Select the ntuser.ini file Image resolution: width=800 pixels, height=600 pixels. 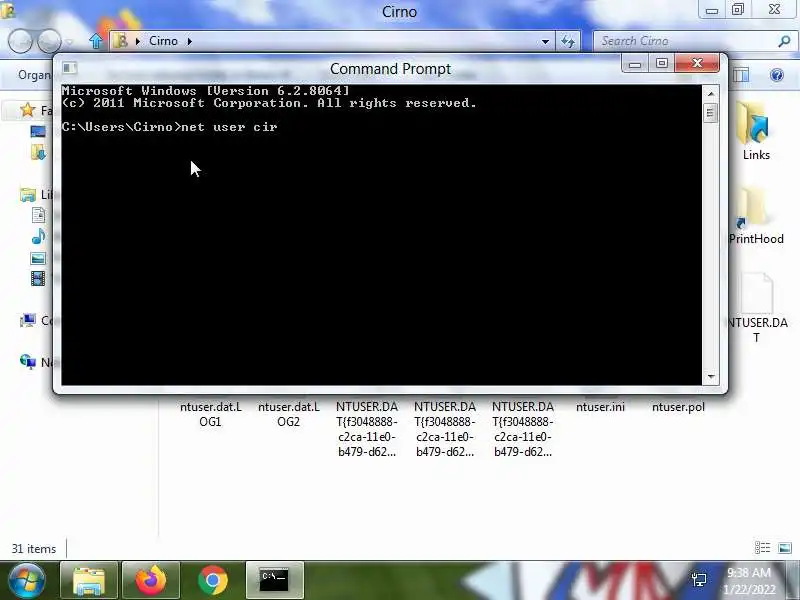pos(600,407)
